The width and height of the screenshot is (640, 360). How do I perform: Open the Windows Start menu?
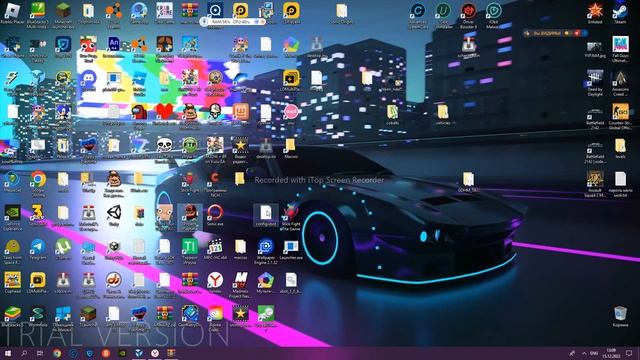click(8, 353)
